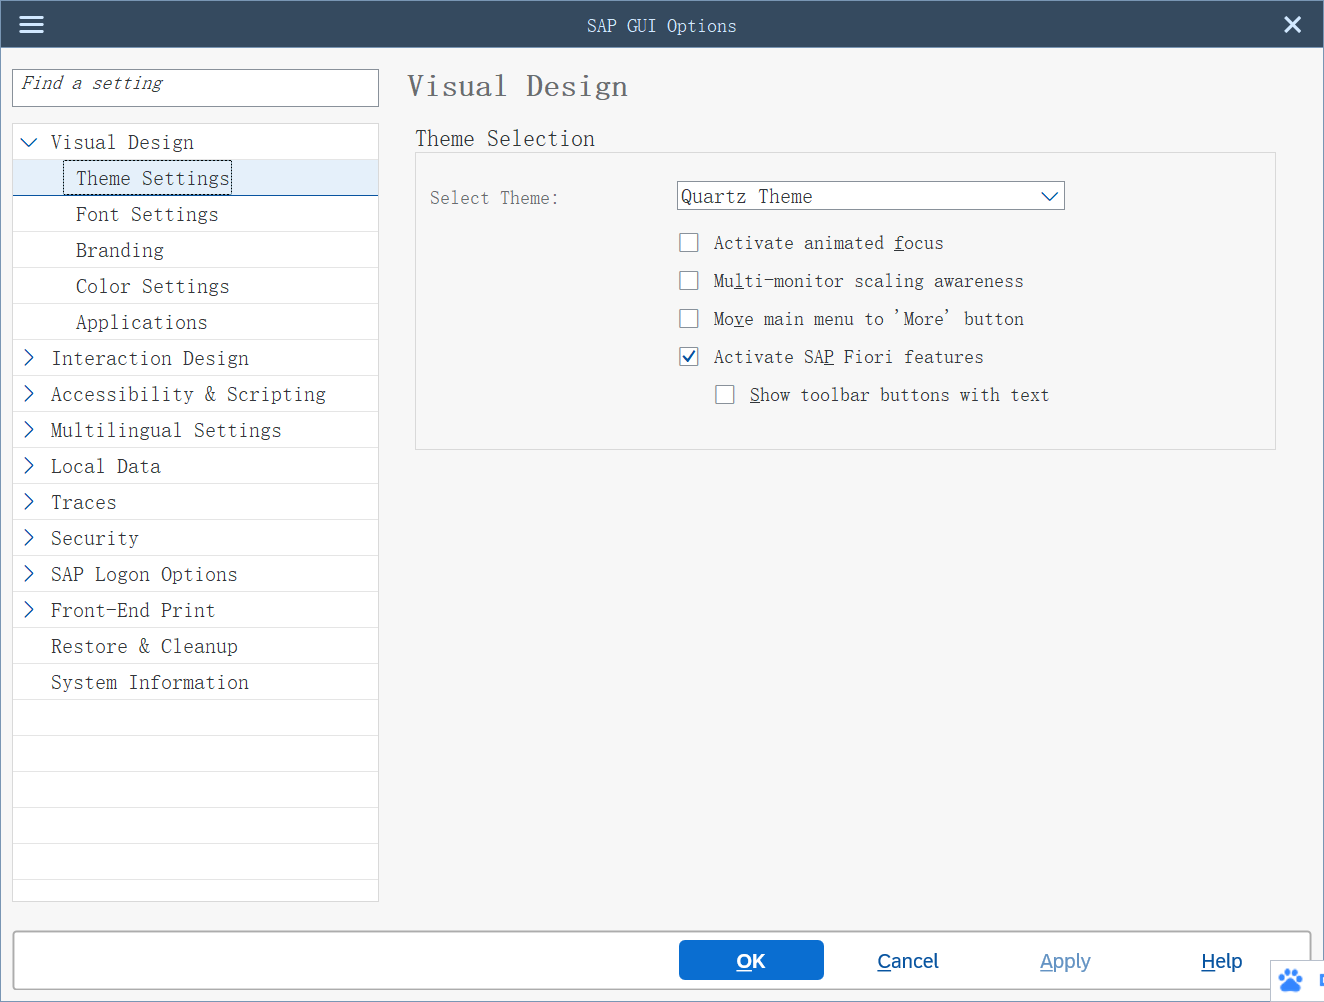1324x1002 pixels.
Task: Select Font Settings in the sidebar
Action: coord(146,213)
